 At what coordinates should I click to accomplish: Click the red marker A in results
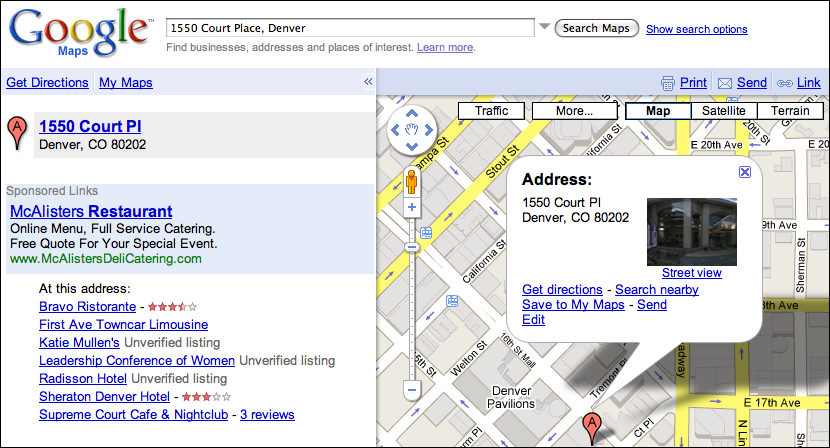[x=16, y=131]
